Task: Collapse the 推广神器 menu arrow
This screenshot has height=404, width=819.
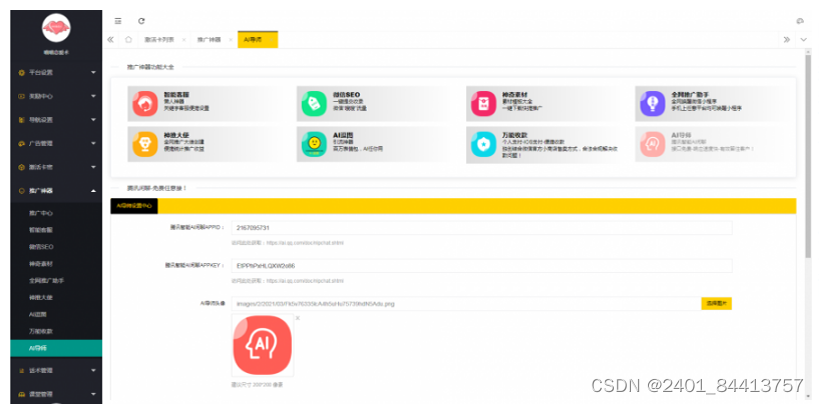Action: pyautogui.click(x=93, y=191)
